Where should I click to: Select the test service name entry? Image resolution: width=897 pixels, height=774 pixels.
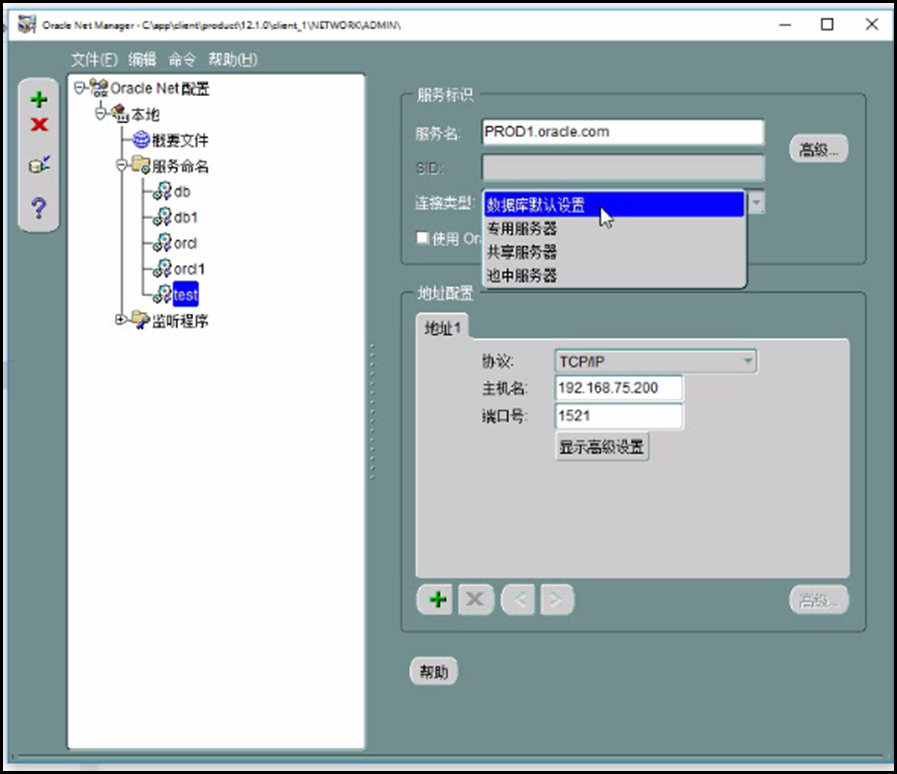(x=185, y=295)
